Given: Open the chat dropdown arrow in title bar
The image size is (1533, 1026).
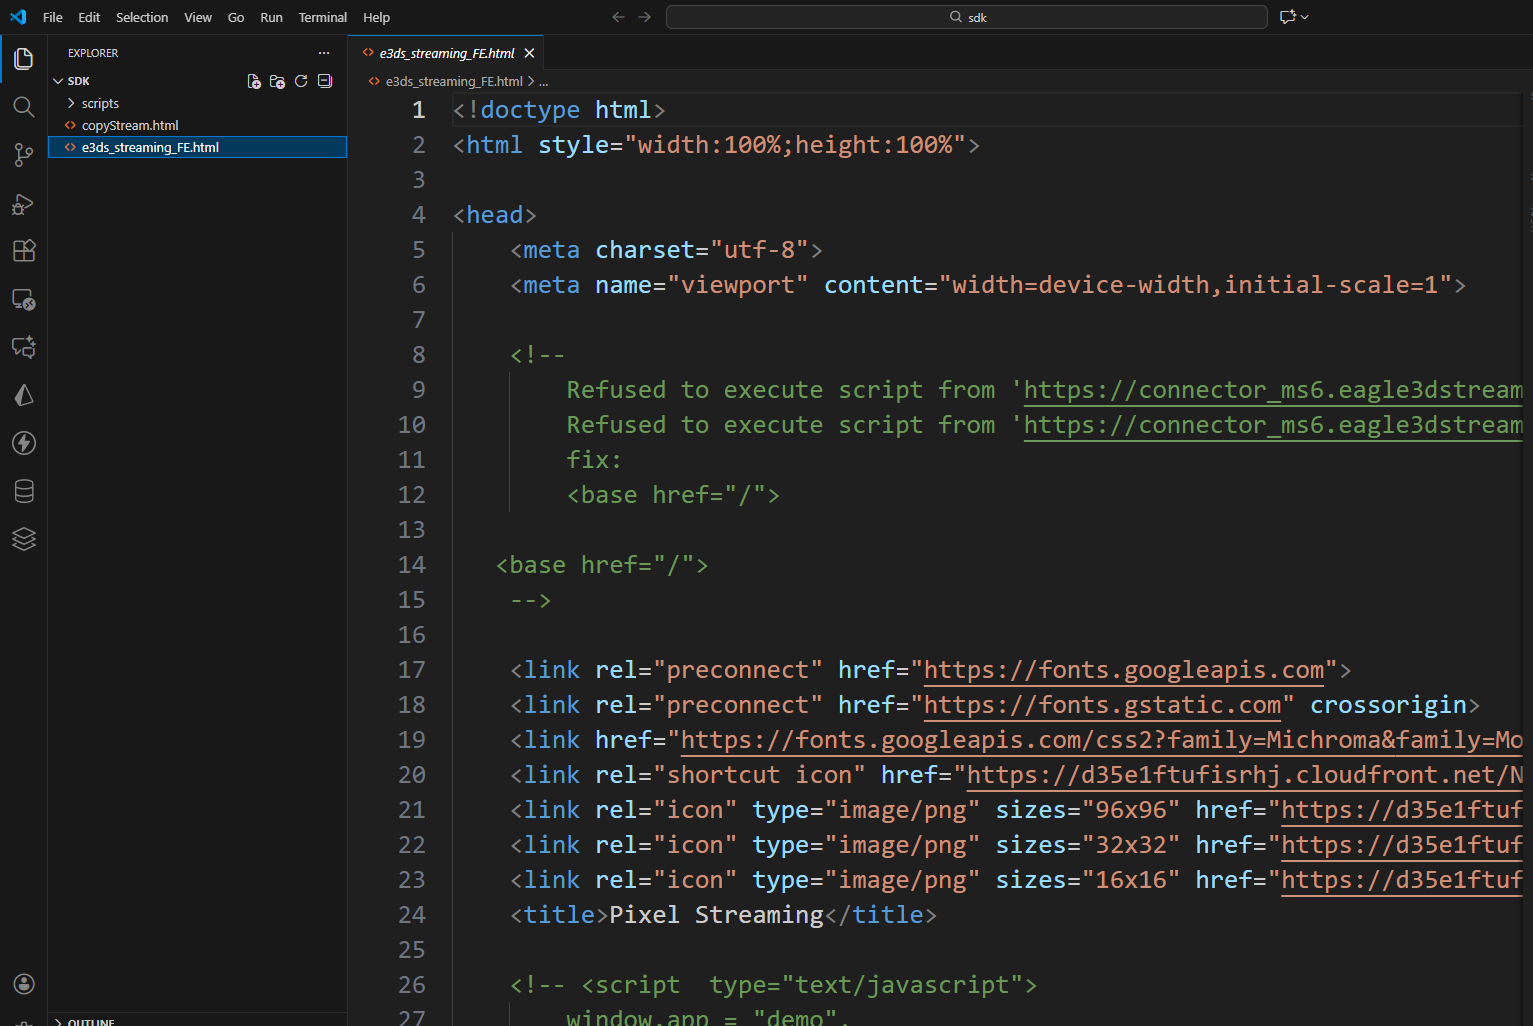Looking at the screenshot, I should [x=1305, y=17].
